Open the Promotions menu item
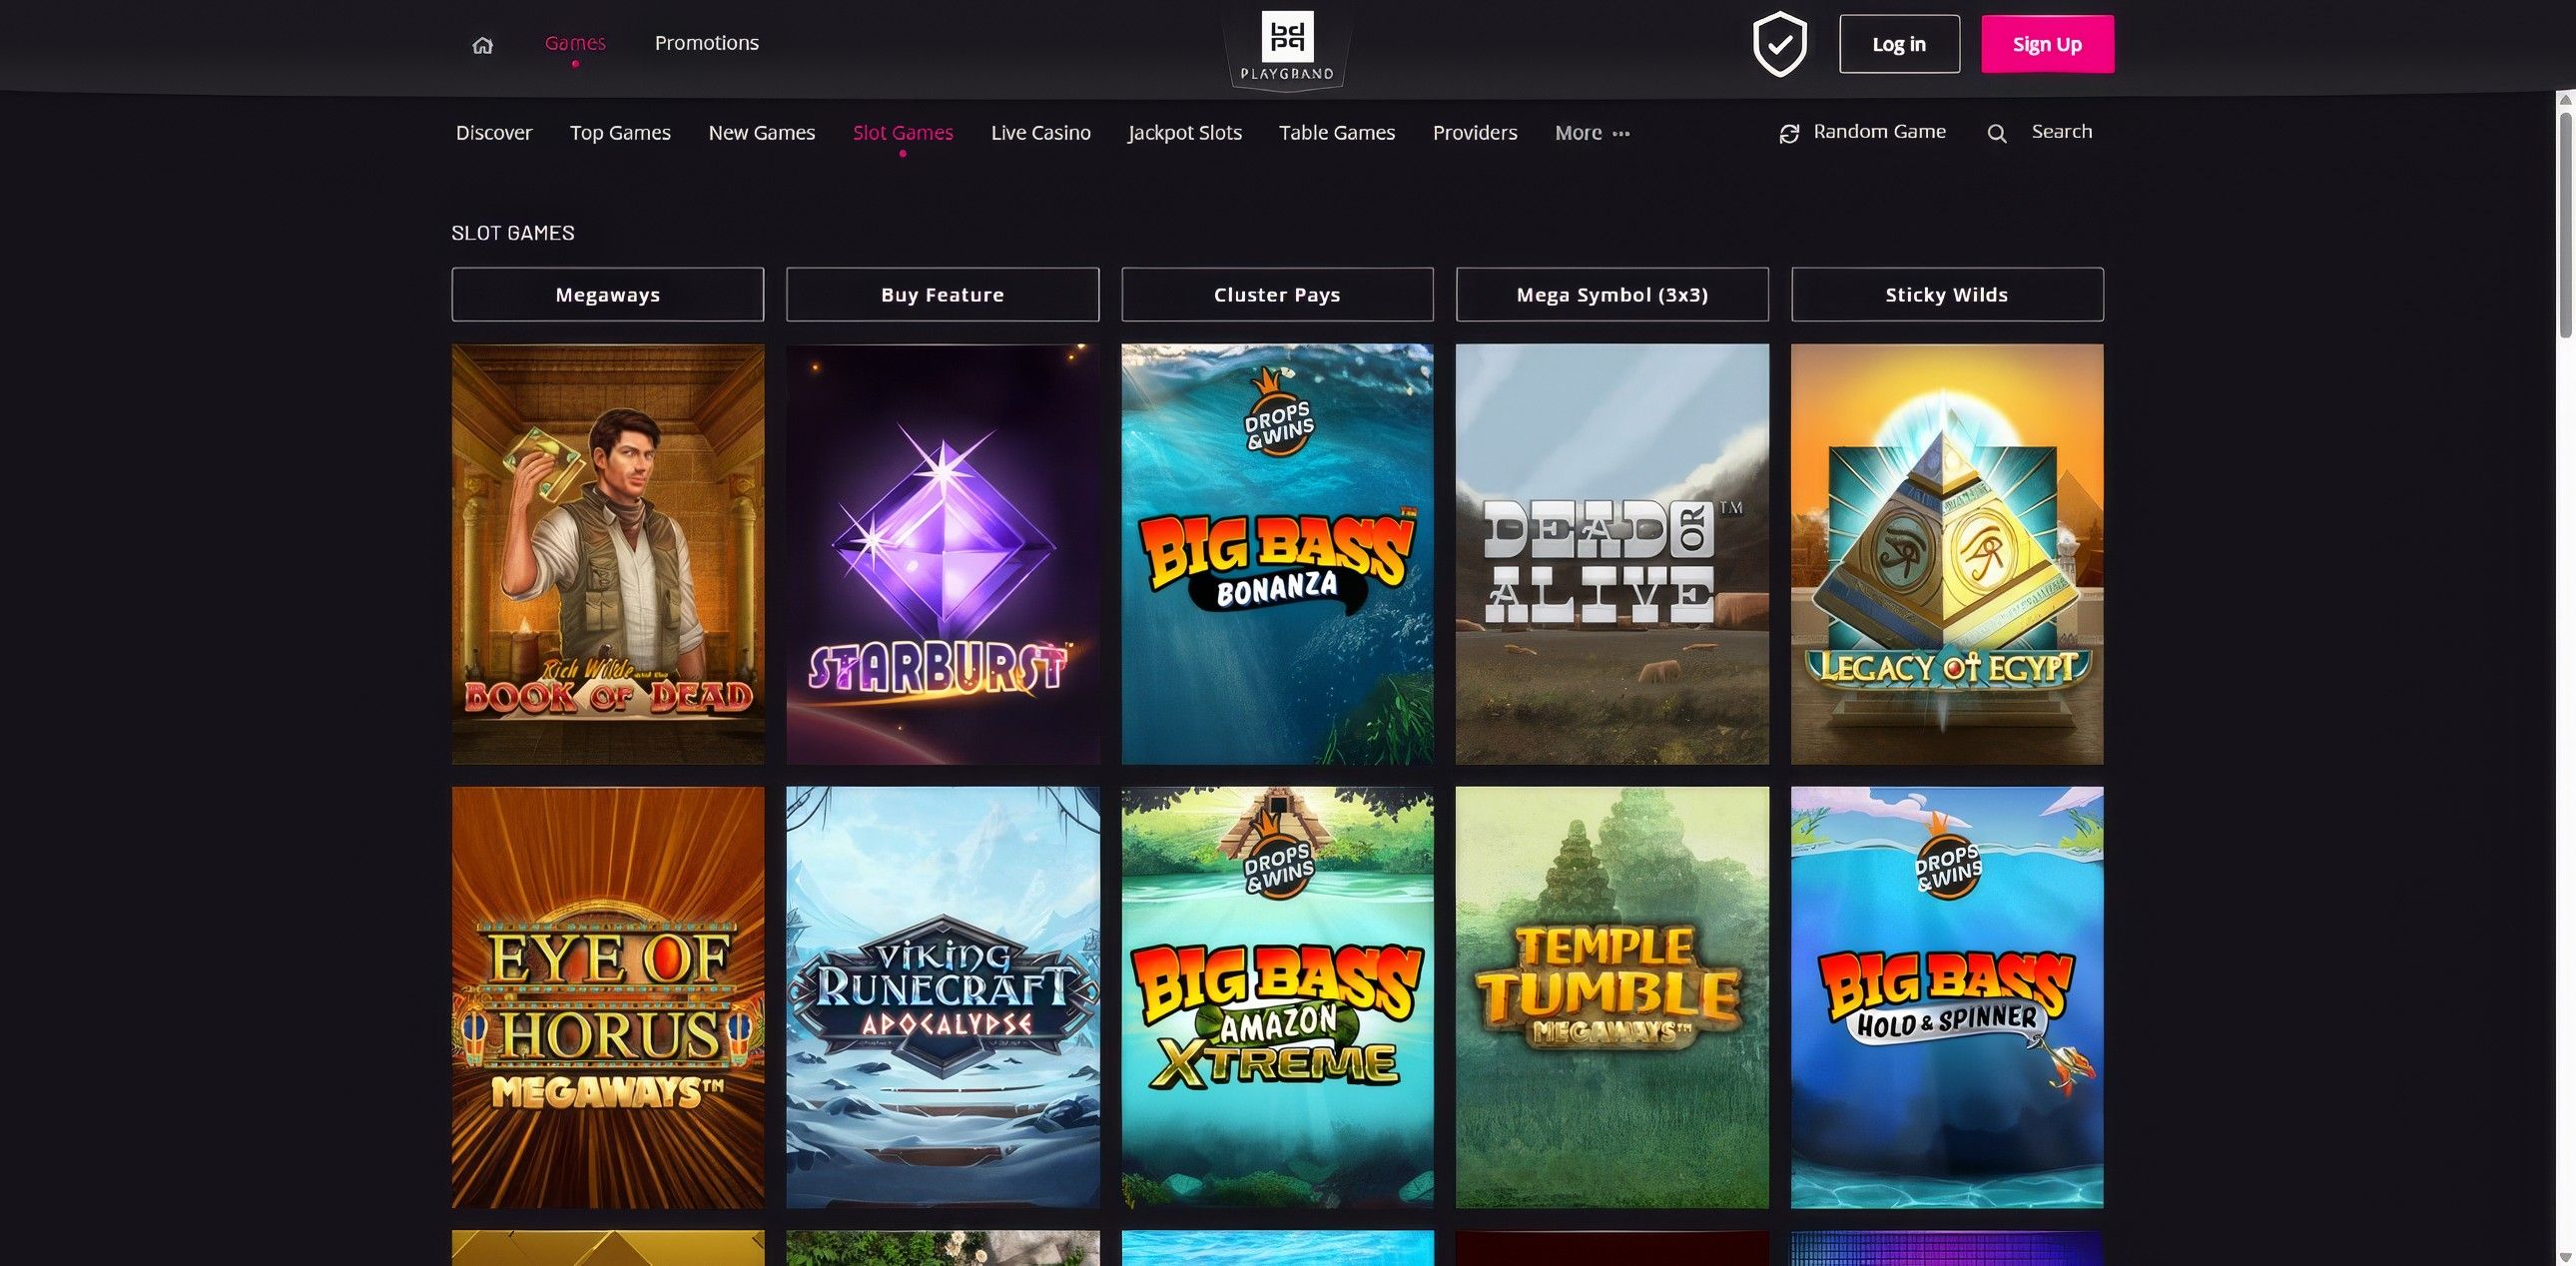Viewport: 2576px width, 1266px height. pyautogui.click(x=706, y=43)
